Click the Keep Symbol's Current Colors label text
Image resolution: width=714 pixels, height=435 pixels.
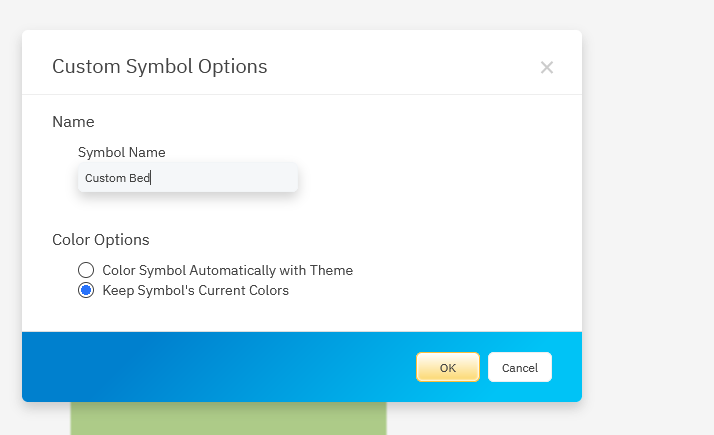point(195,290)
